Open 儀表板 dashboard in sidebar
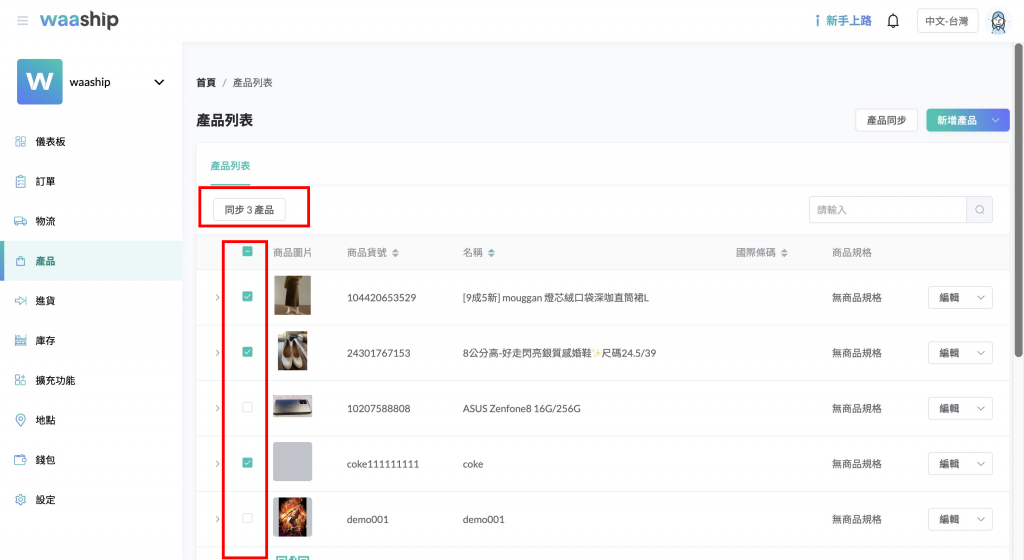 (x=50, y=142)
